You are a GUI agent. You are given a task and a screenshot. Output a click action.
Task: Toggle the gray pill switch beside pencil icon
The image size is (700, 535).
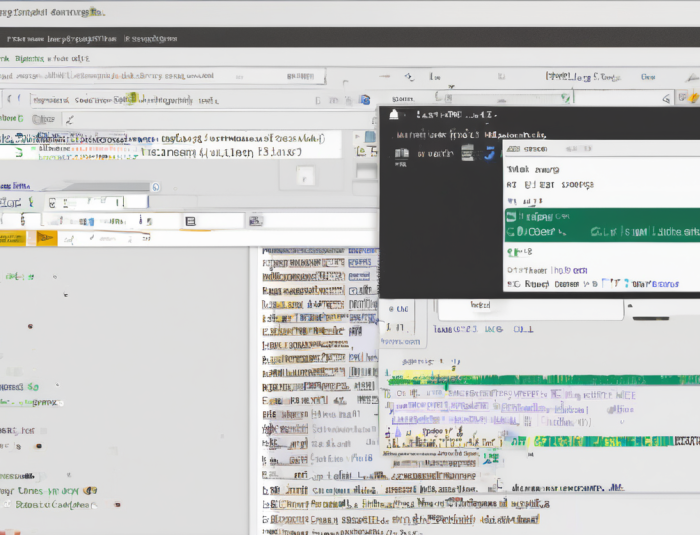43,119
